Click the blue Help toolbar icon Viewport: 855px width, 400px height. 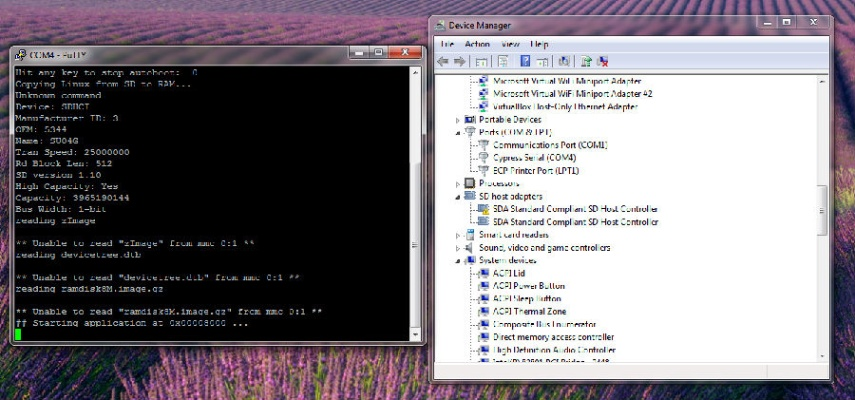[x=524, y=62]
